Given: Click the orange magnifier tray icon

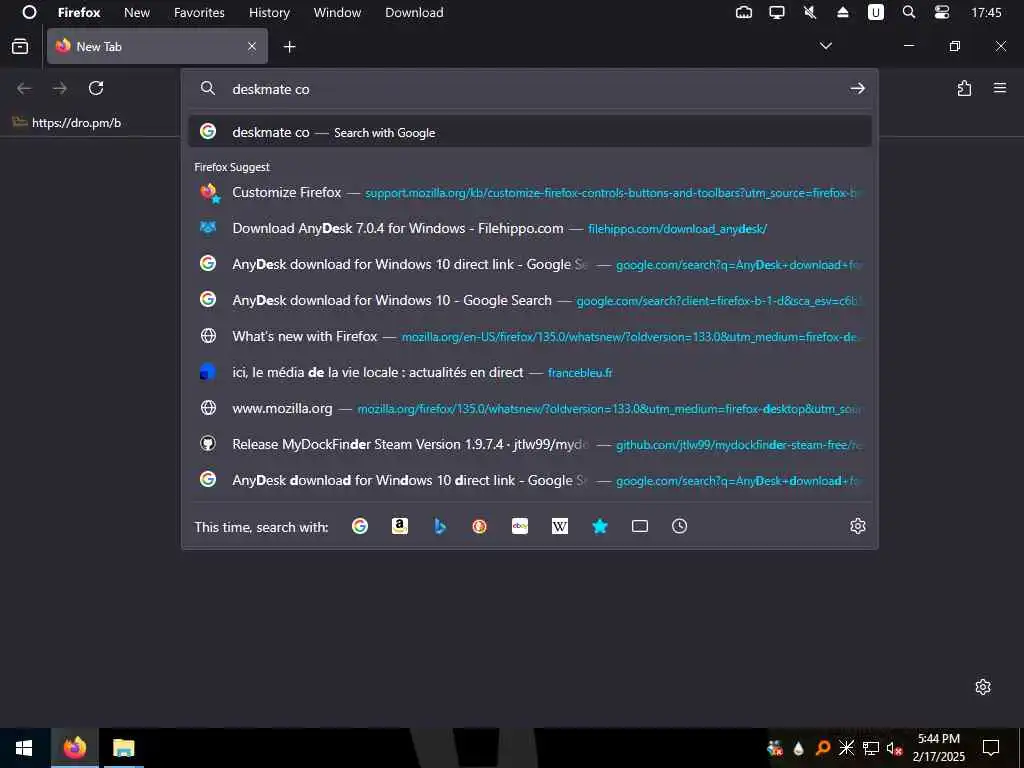Looking at the screenshot, I should 823,748.
